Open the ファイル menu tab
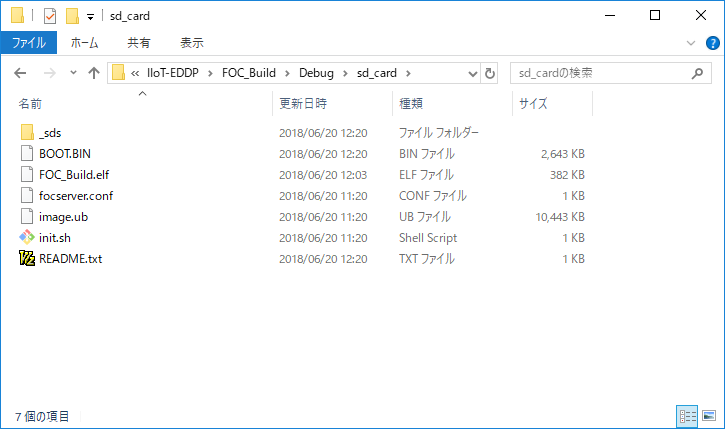Viewport: 725px width, 429px height. (x=28, y=43)
